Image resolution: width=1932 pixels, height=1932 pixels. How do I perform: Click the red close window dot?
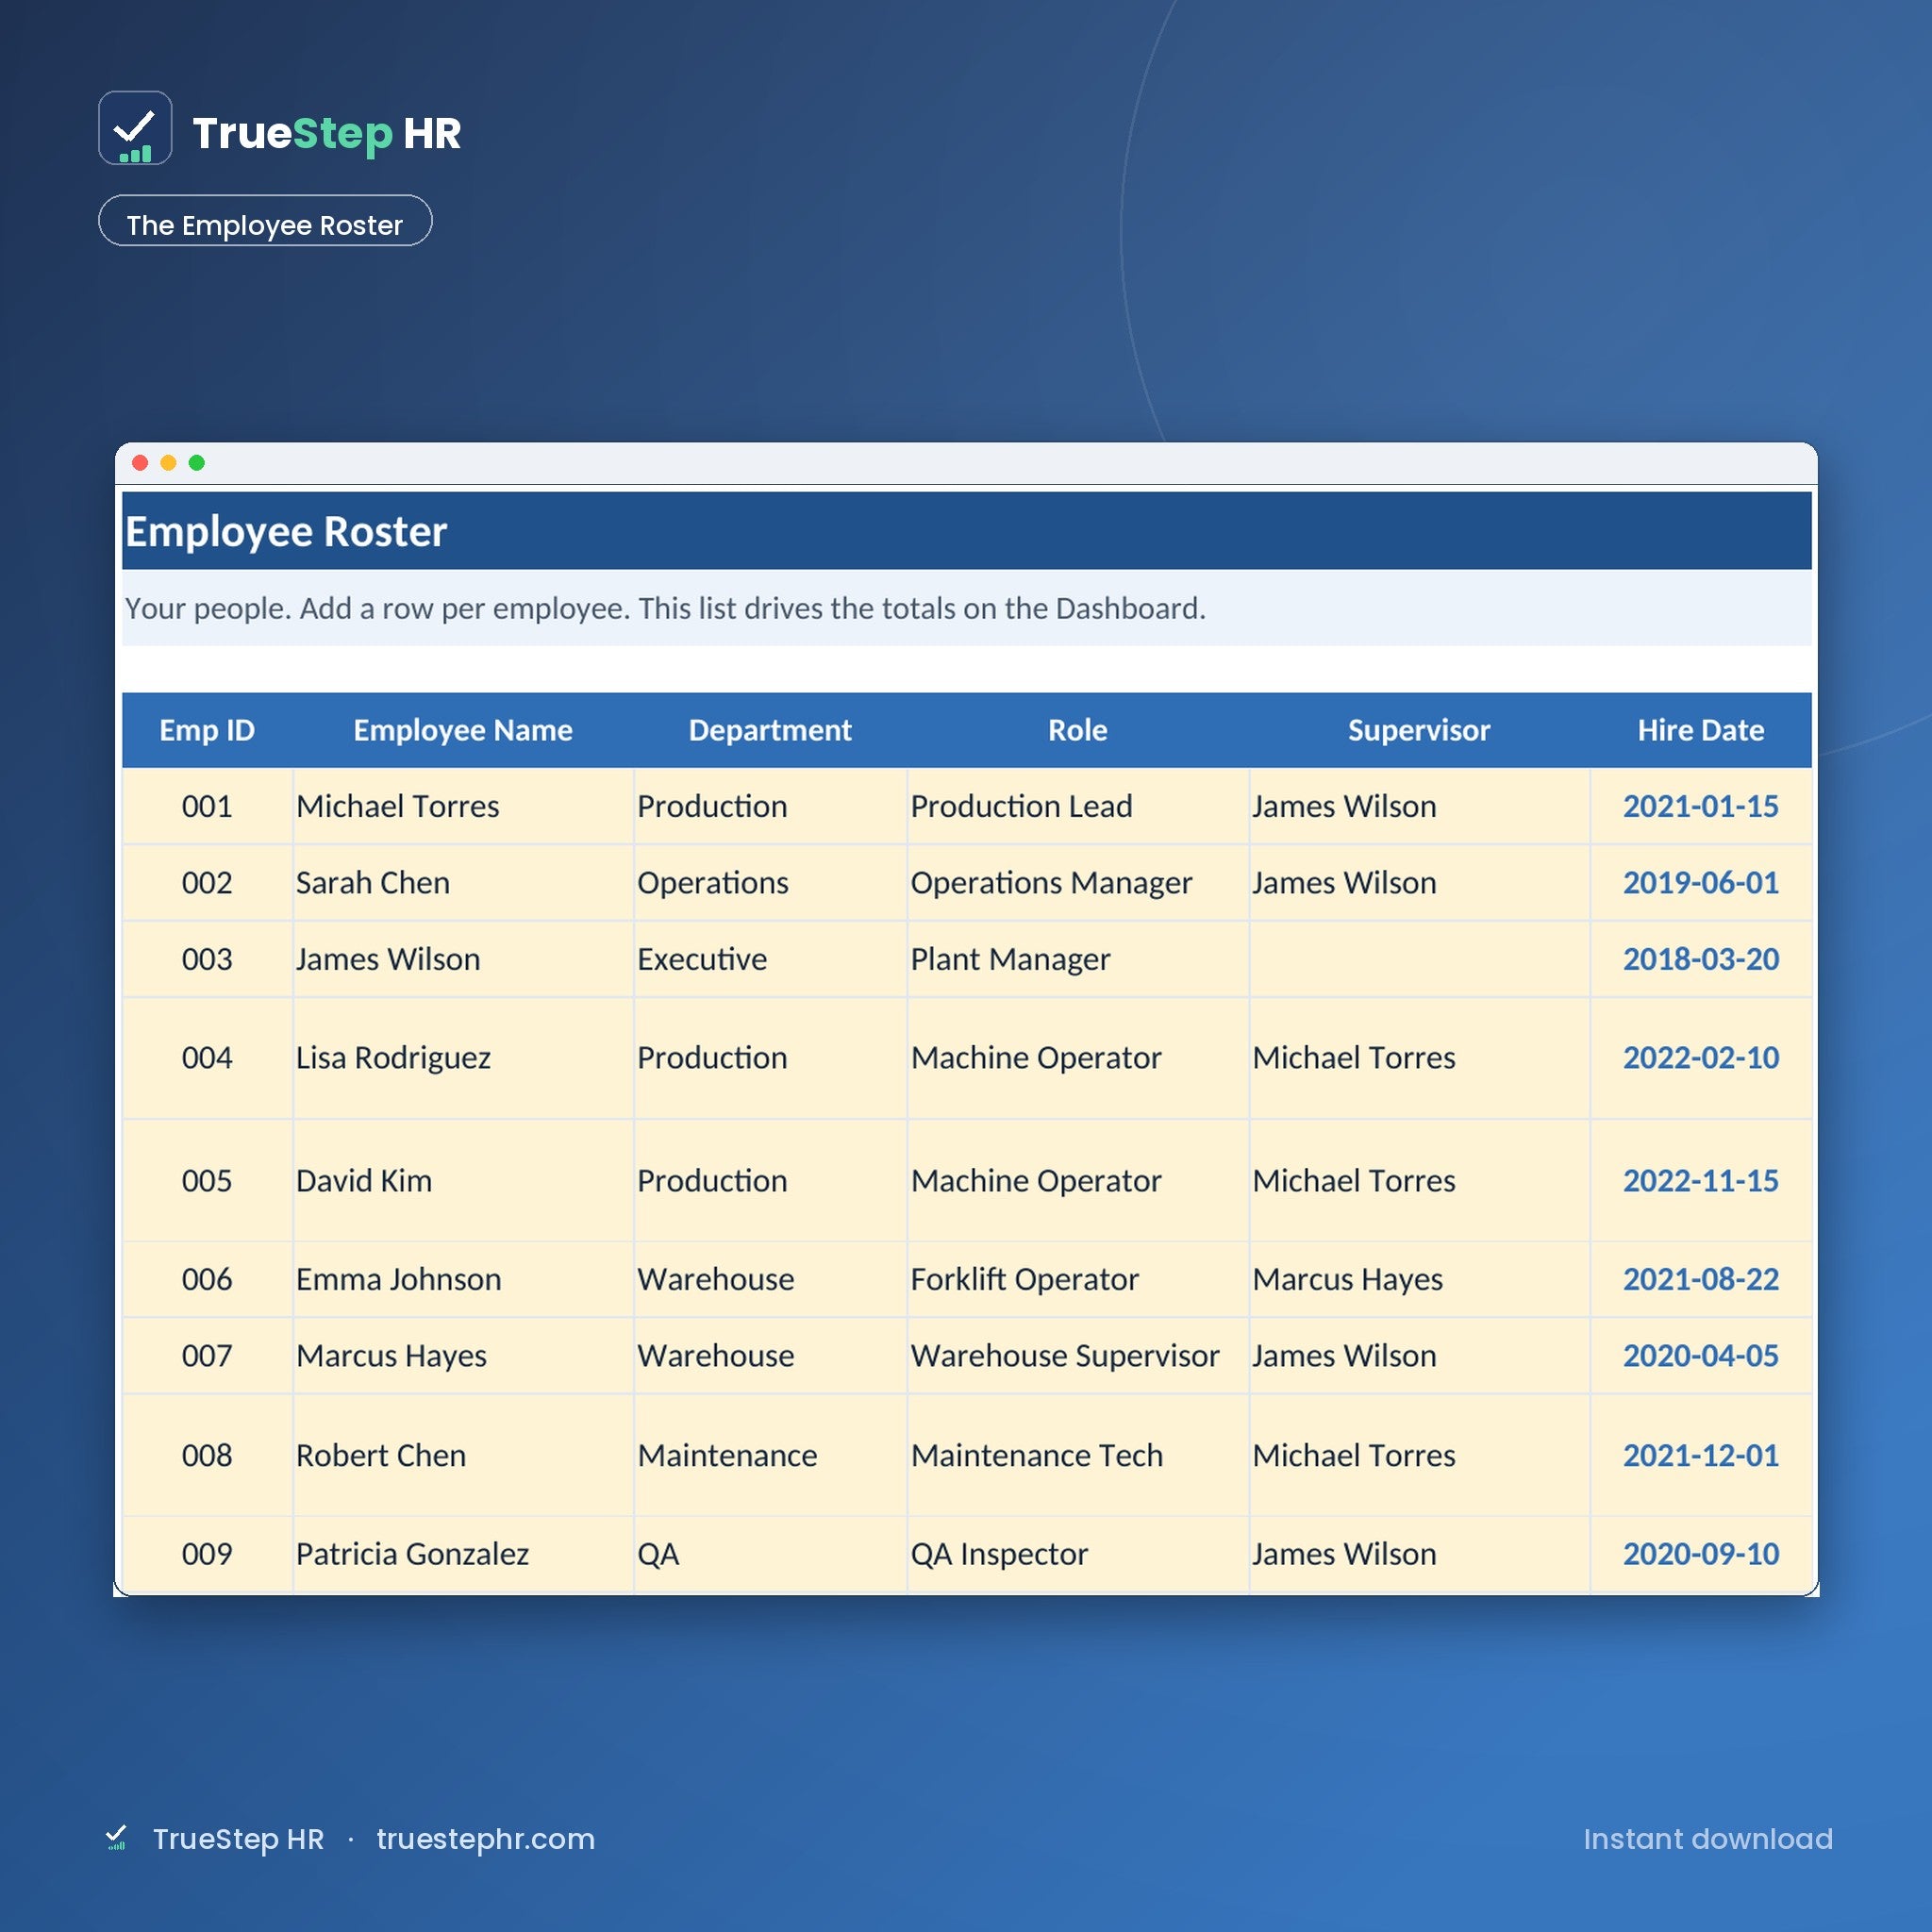[140, 463]
